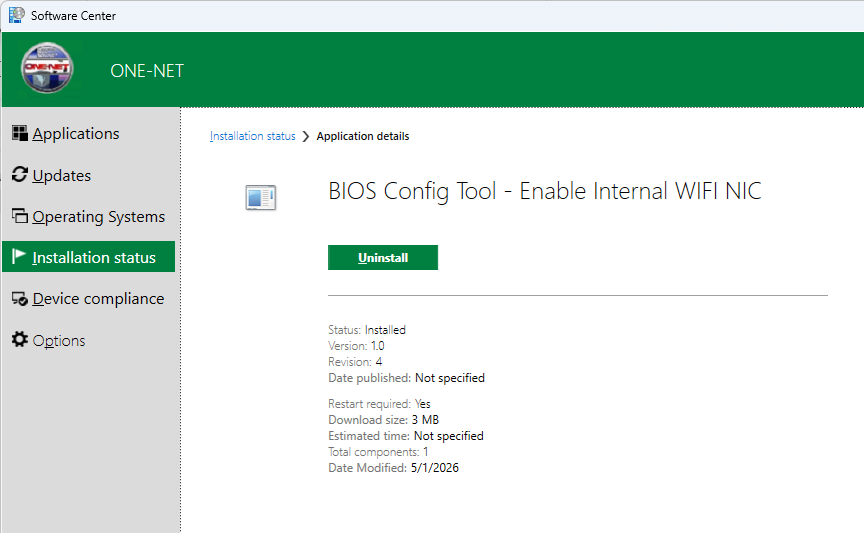The image size is (864, 533).
Task: Click the Version: 1.0 line
Action: [x=357, y=346]
